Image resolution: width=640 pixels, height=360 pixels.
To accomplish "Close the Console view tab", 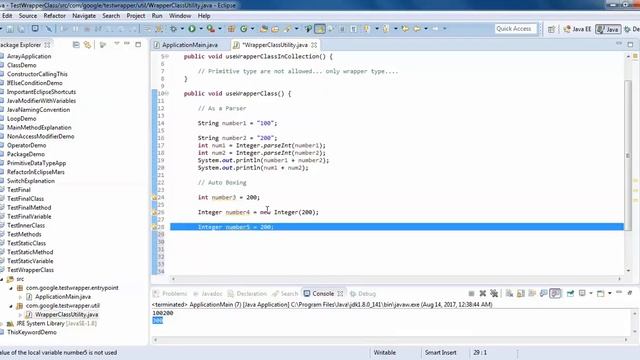I will pyautogui.click(x=340, y=293).
